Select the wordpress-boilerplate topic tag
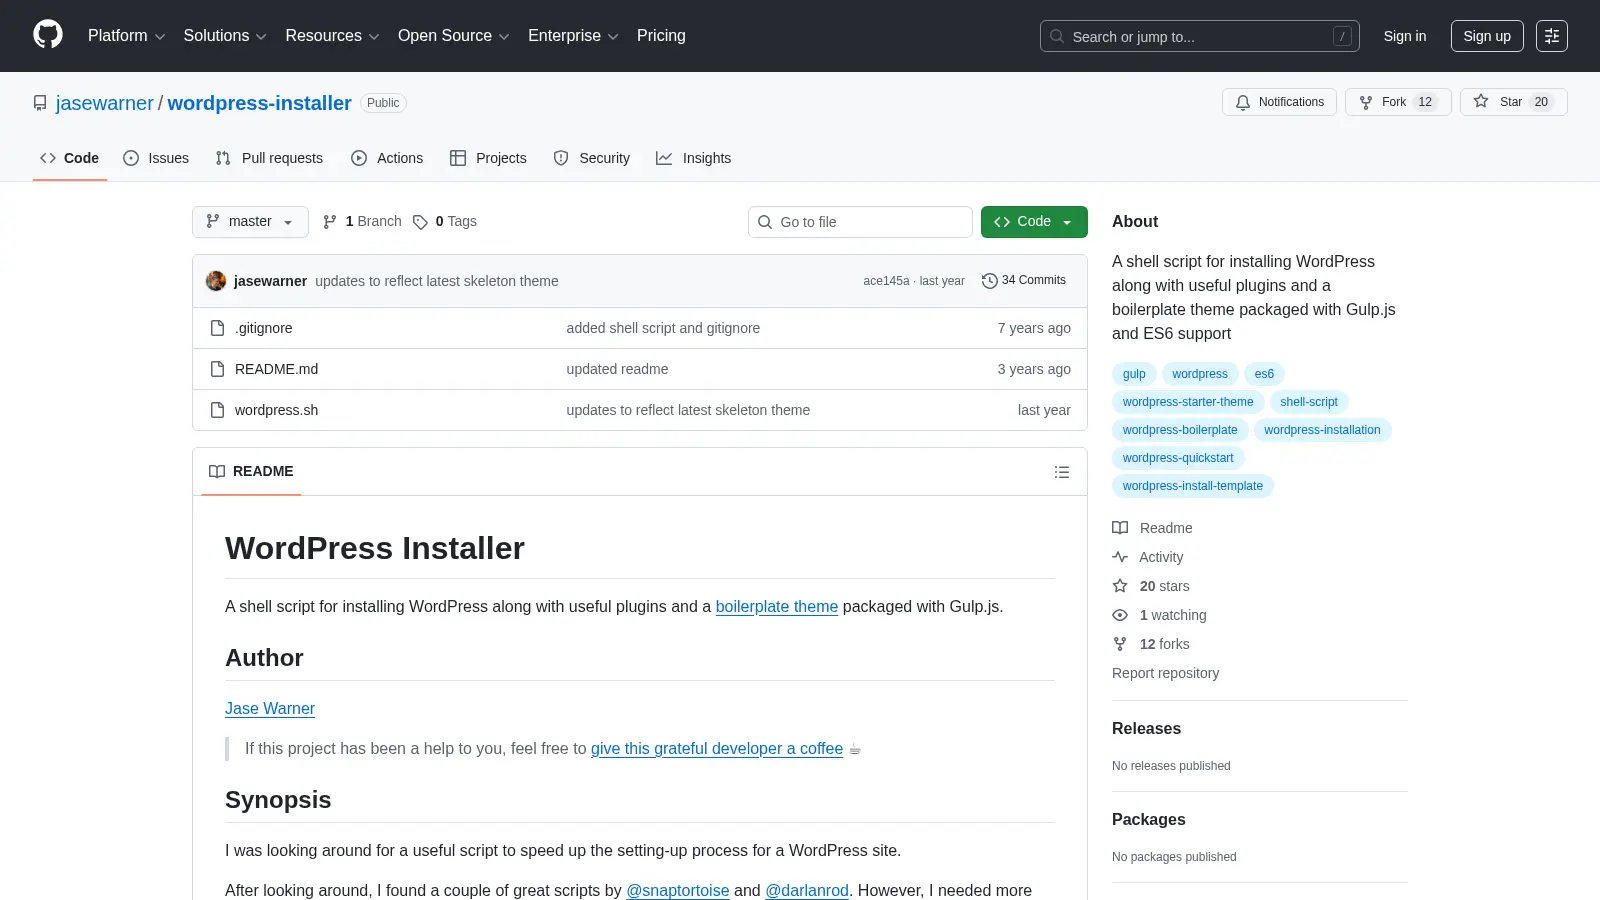 tap(1180, 430)
